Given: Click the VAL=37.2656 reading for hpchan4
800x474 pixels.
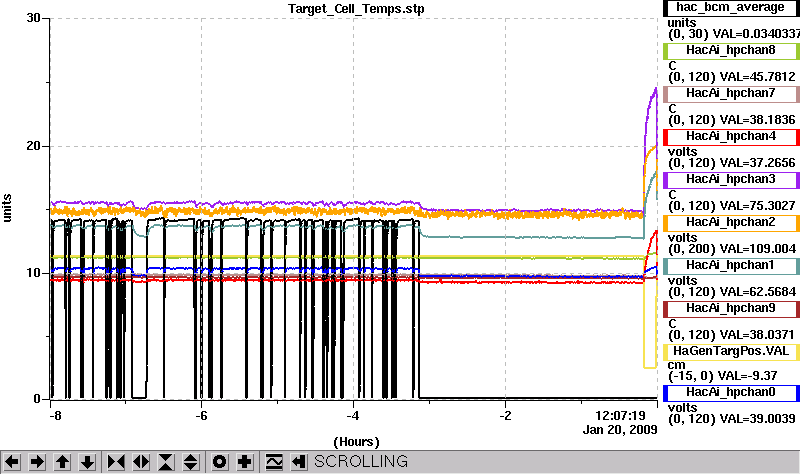Looking at the screenshot, I should pyautogui.click(x=757, y=163).
